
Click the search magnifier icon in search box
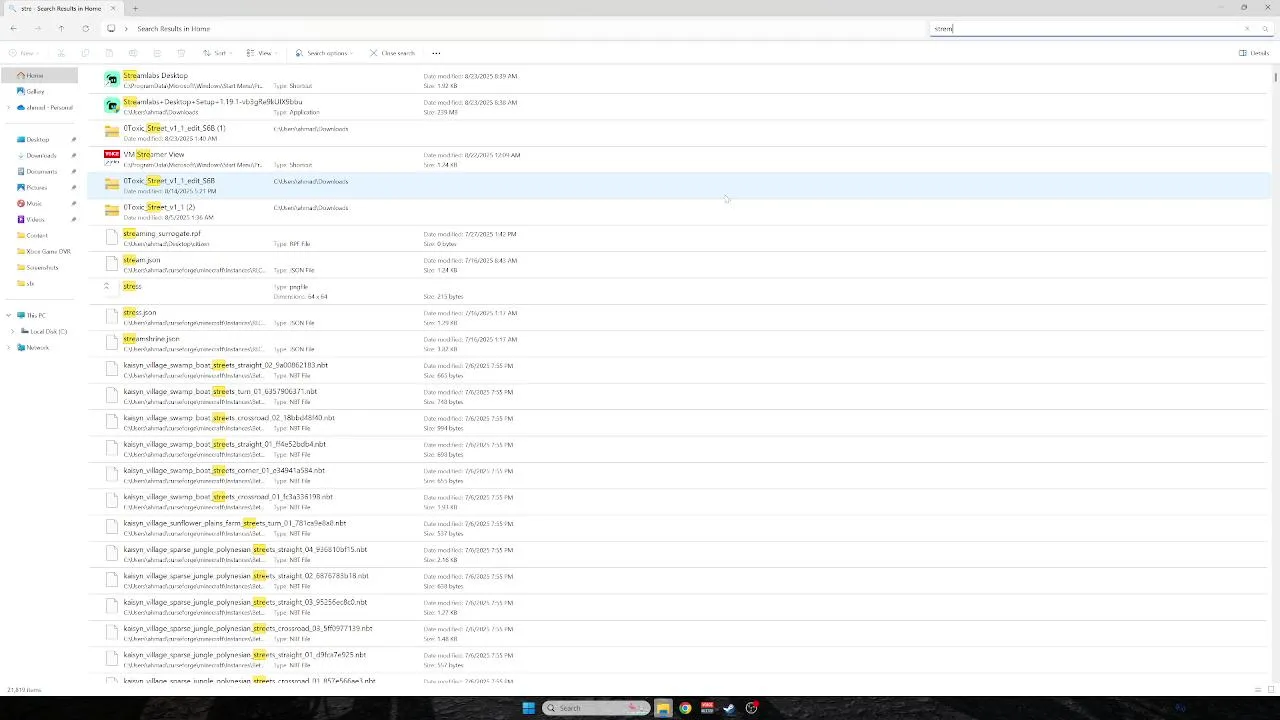(x=1265, y=29)
